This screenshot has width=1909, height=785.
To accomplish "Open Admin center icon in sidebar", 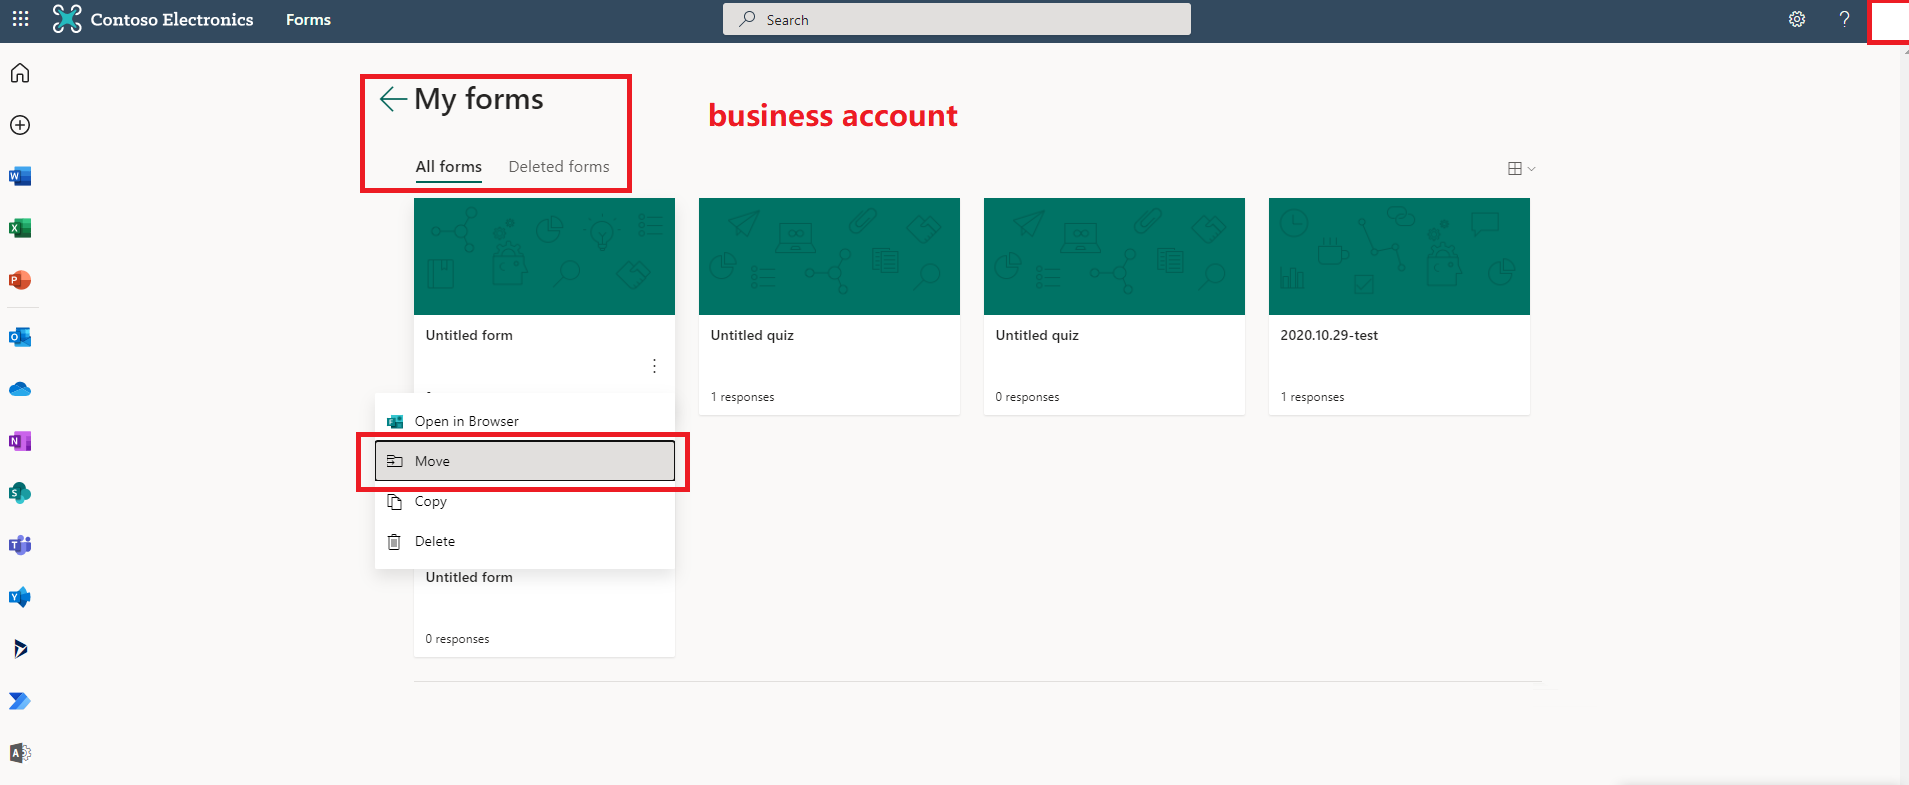I will [20, 753].
